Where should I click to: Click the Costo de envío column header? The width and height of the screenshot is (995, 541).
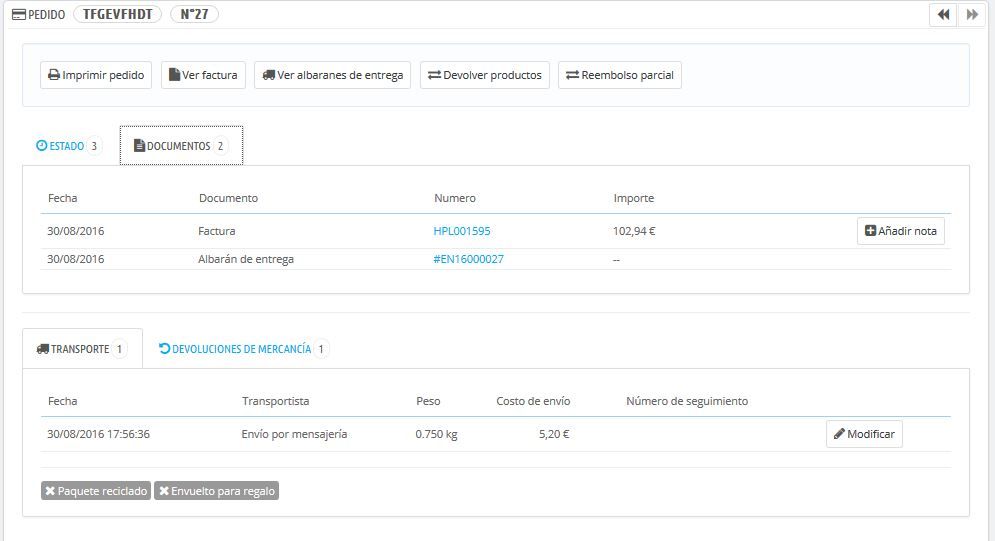[533, 401]
